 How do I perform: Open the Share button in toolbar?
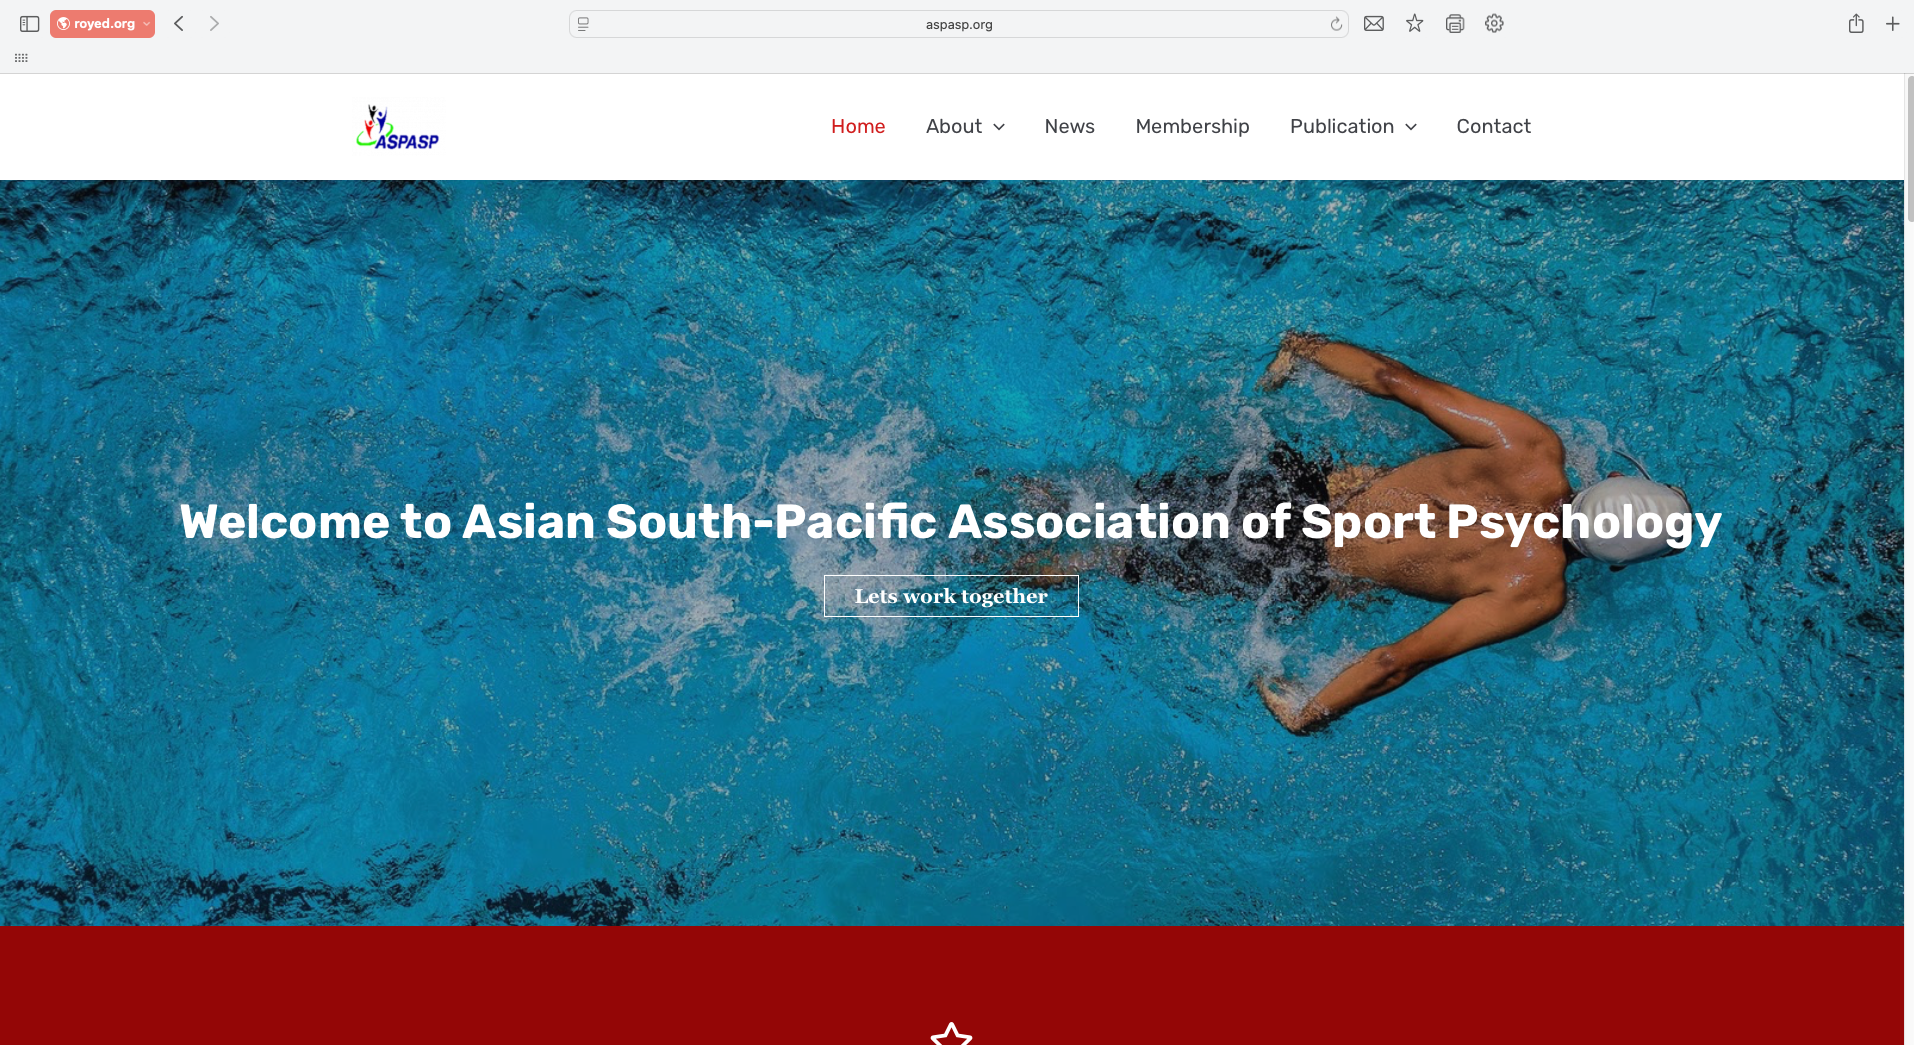click(1856, 24)
